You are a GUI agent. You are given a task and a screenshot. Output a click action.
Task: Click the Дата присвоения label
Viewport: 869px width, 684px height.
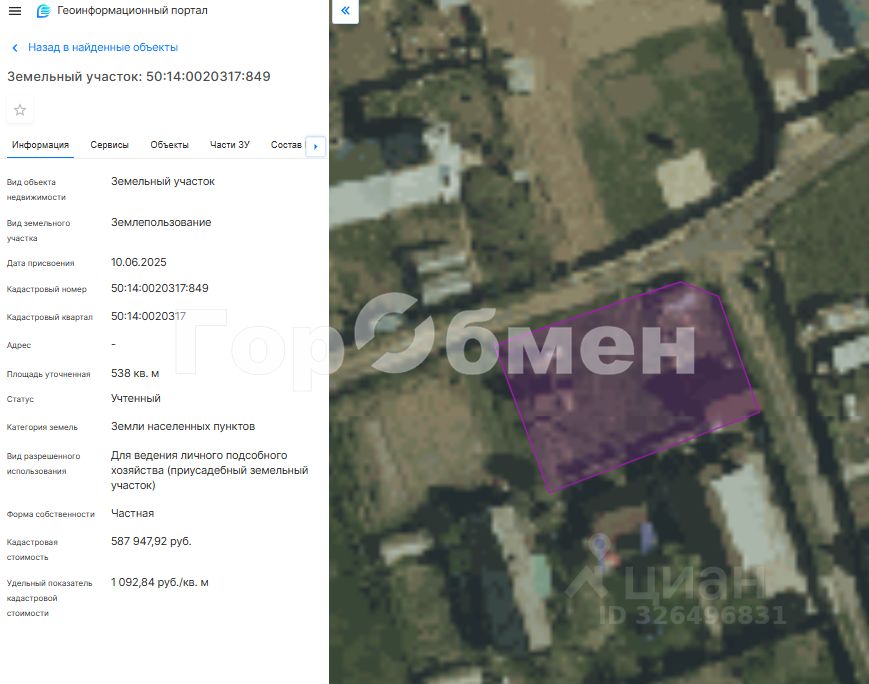click(40, 263)
